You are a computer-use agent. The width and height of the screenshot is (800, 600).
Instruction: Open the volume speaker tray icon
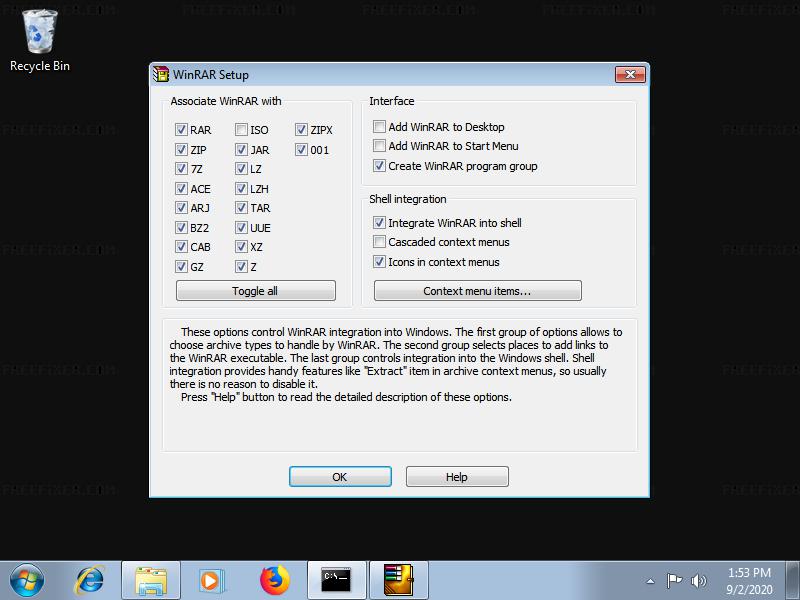click(698, 581)
